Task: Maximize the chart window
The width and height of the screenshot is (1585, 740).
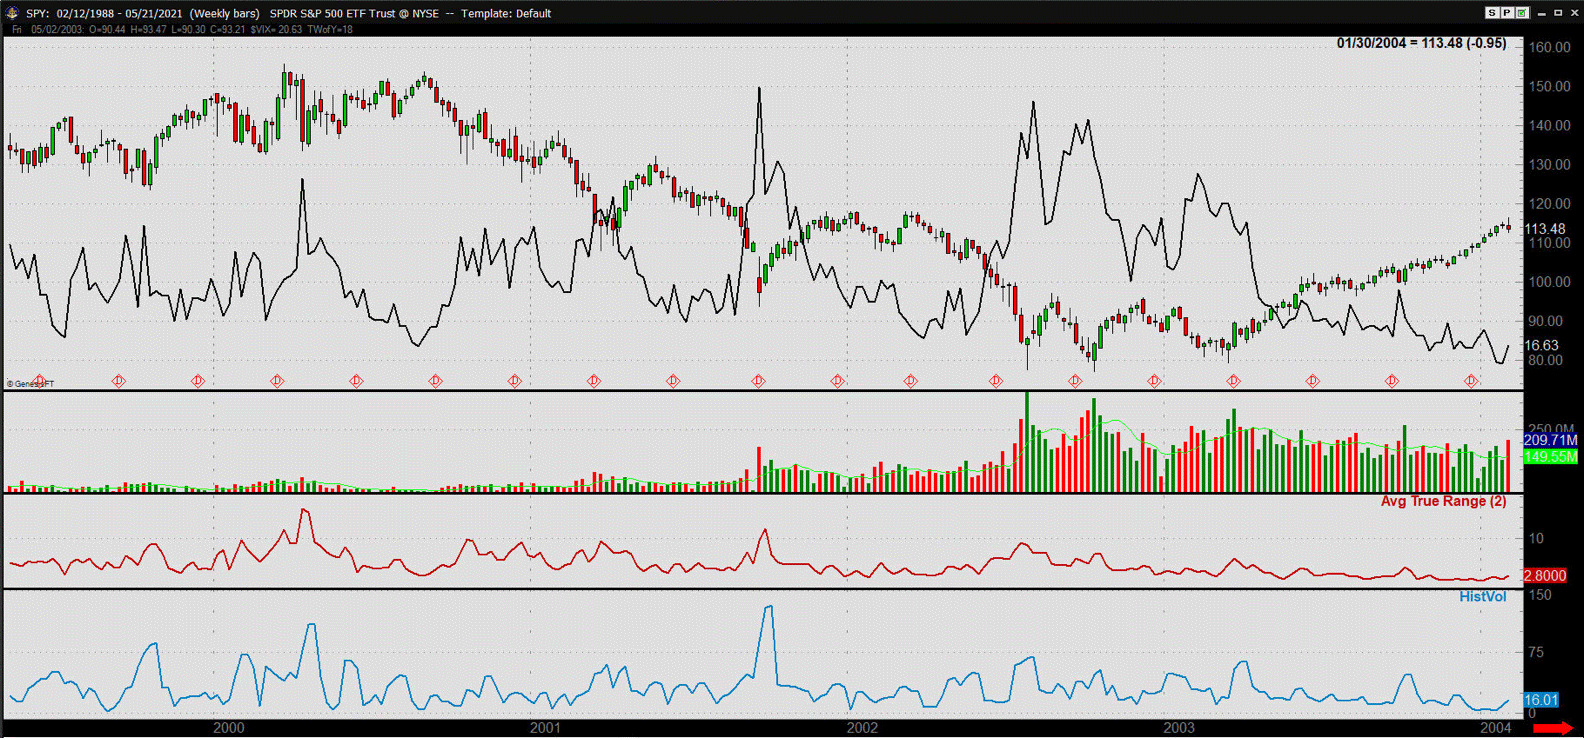Action: tap(1557, 13)
